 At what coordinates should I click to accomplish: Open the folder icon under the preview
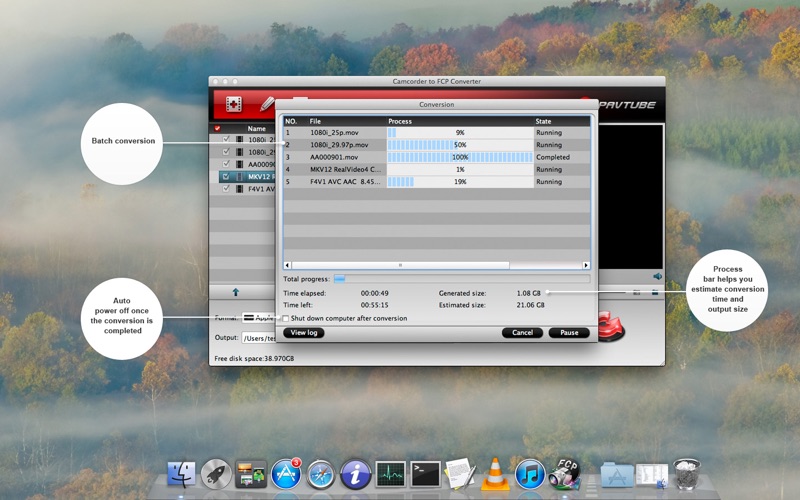pyautogui.click(x=655, y=292)
